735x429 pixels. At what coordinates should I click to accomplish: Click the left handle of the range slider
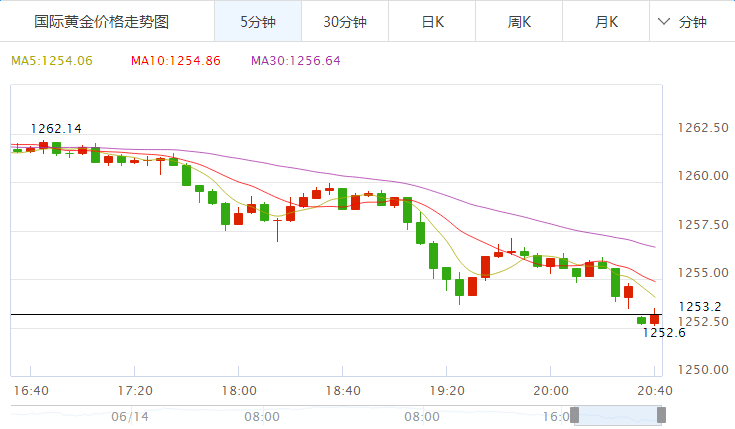pyautogui.click(x=574, y=415)
